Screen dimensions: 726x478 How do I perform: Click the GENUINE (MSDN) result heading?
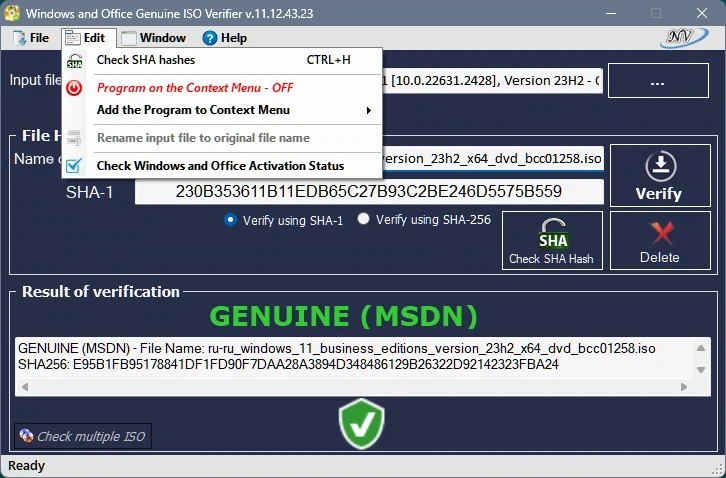tap(344, 316)
